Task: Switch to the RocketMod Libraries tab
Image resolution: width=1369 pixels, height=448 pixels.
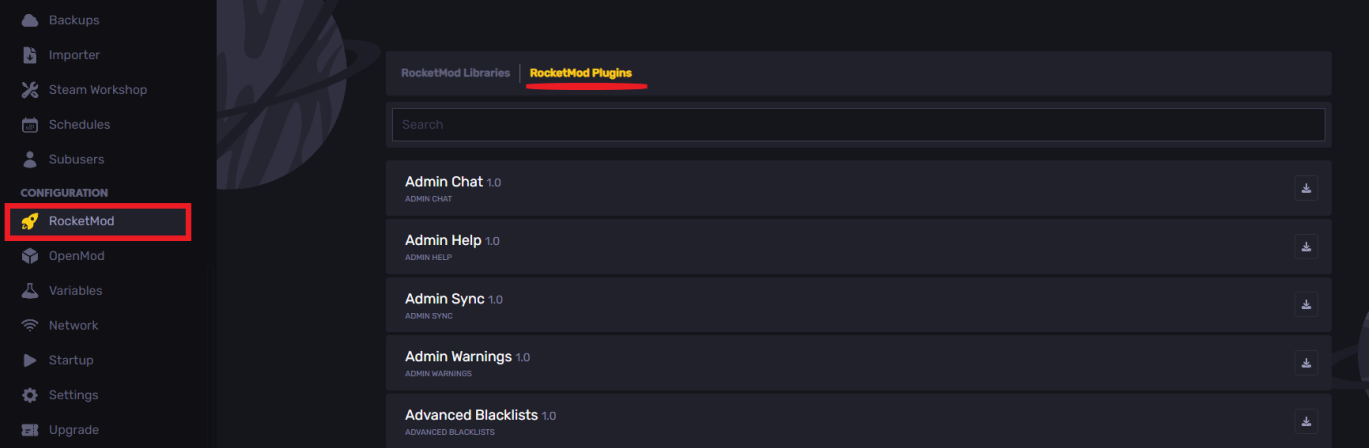Action: [455, 73]
